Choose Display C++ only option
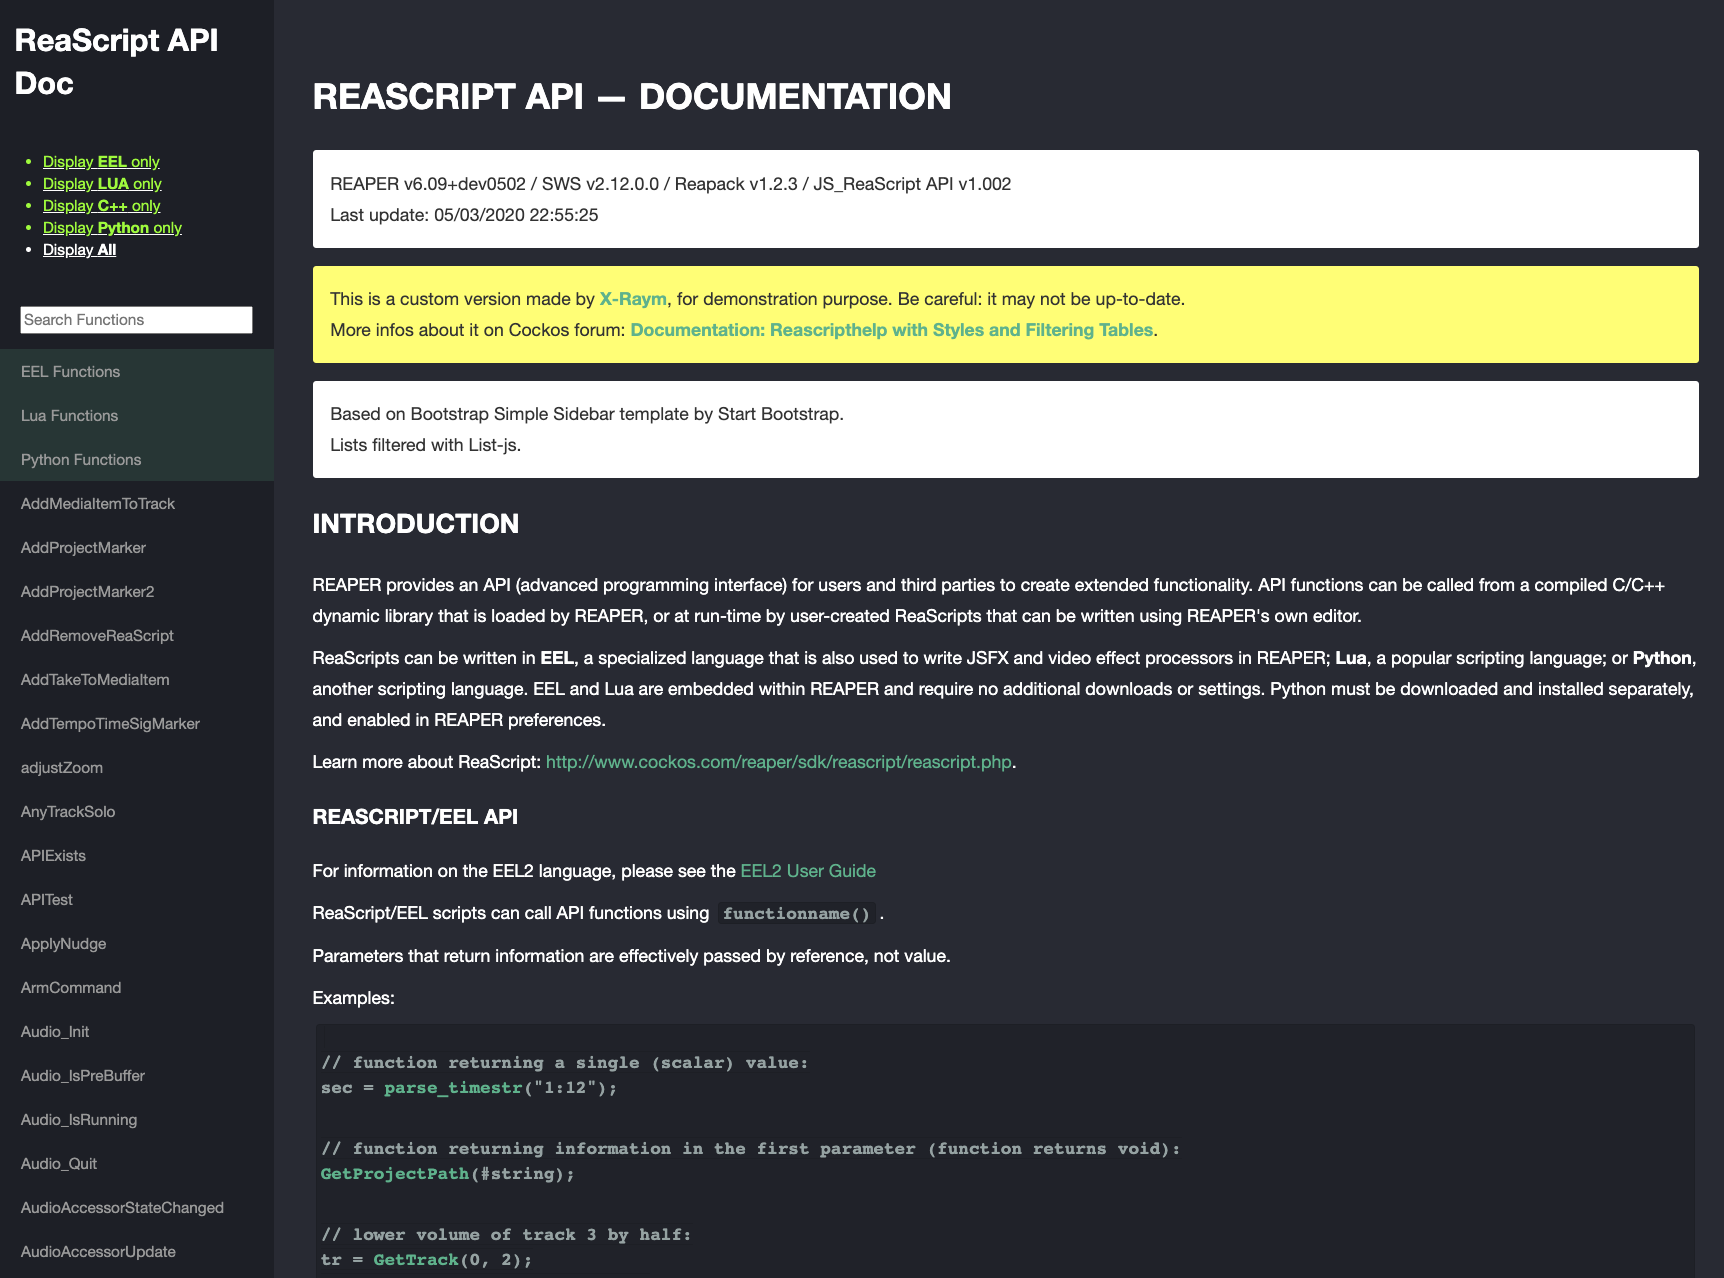Screen dimensions: 1724x1278 pos(101,206)
